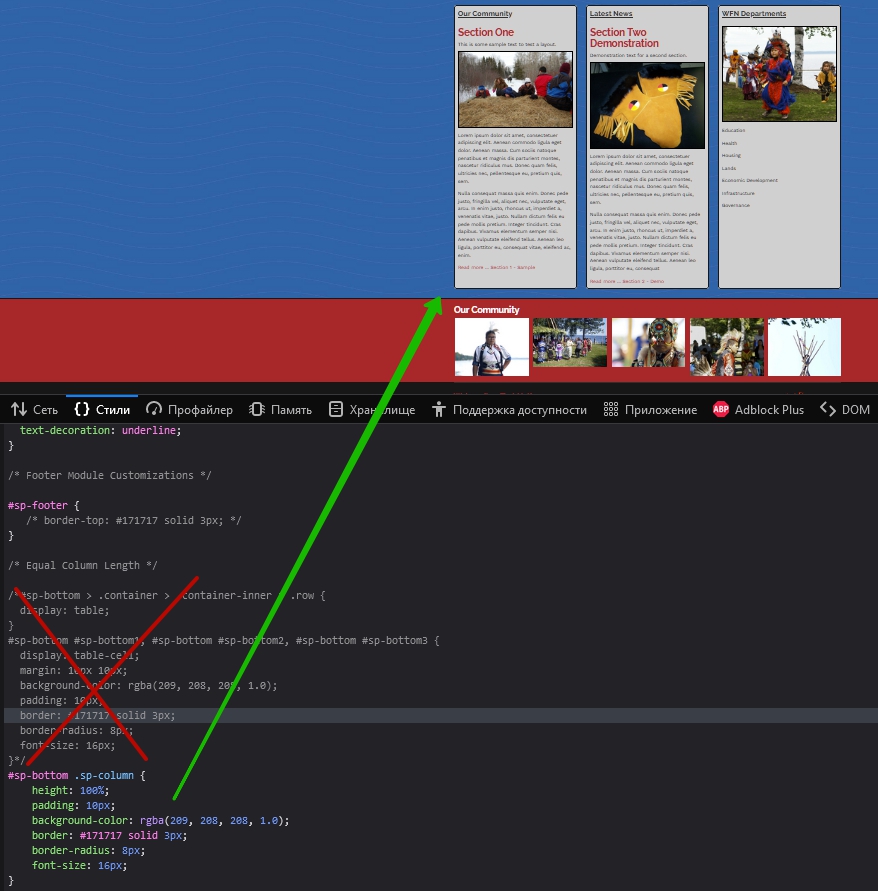878x891 pixels.
Task: Click the DOM panel angle-brackets icon
Action: tap(827, 409)
